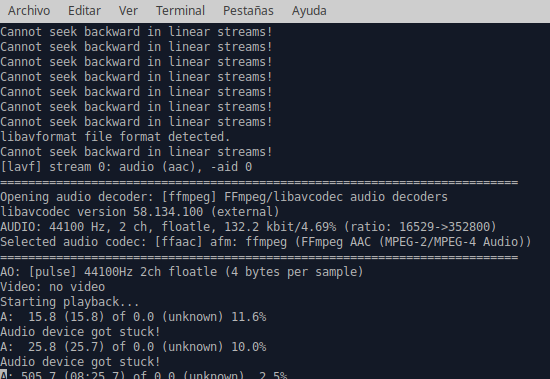The height and width of the screenshot is (379, 550).
Task: Click the '(08:25.7)' playback status line
Action: click(x=143, y=374)
